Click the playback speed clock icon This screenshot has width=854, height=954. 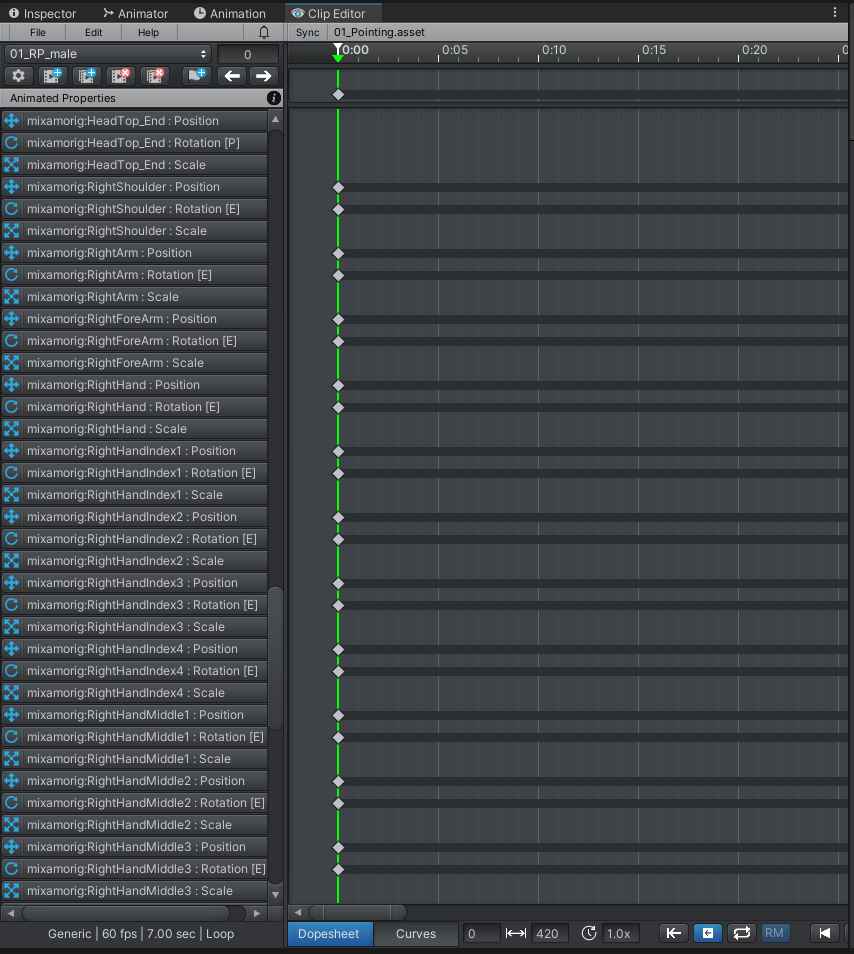coord(589,933)
